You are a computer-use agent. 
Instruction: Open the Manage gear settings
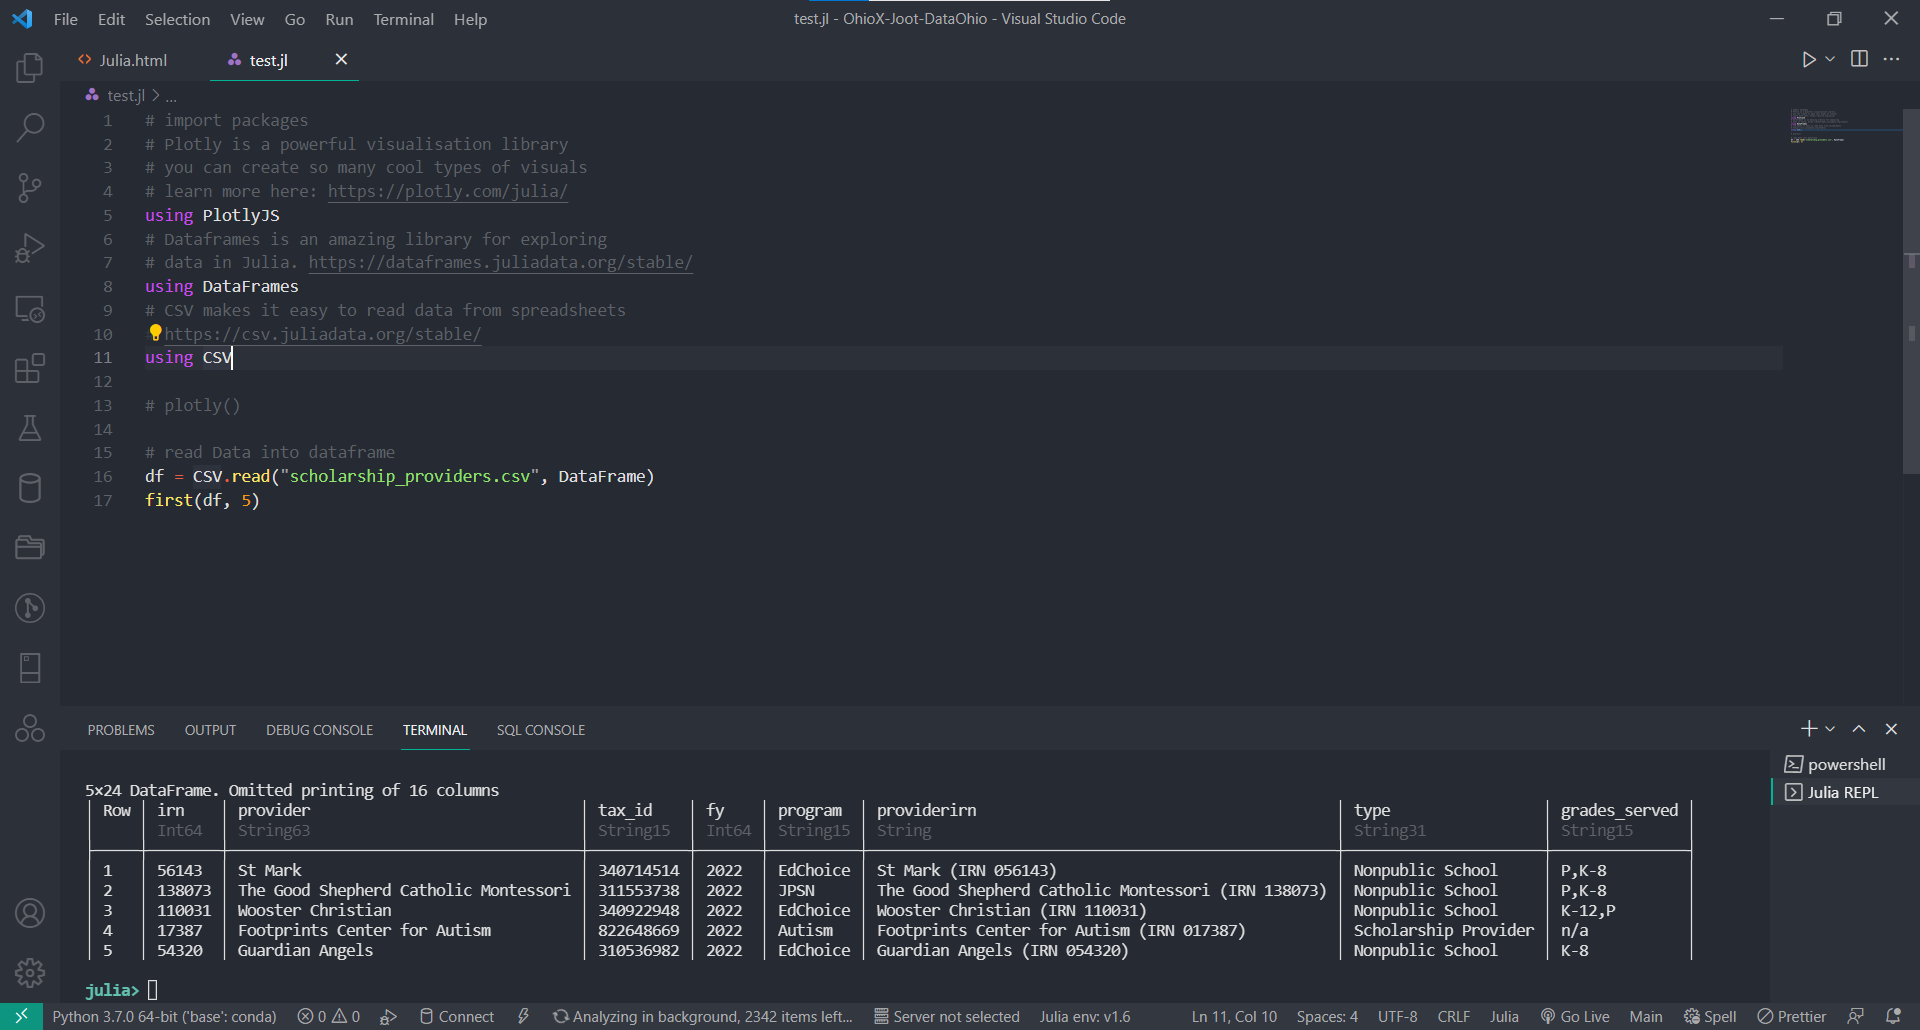coord(30,972)
